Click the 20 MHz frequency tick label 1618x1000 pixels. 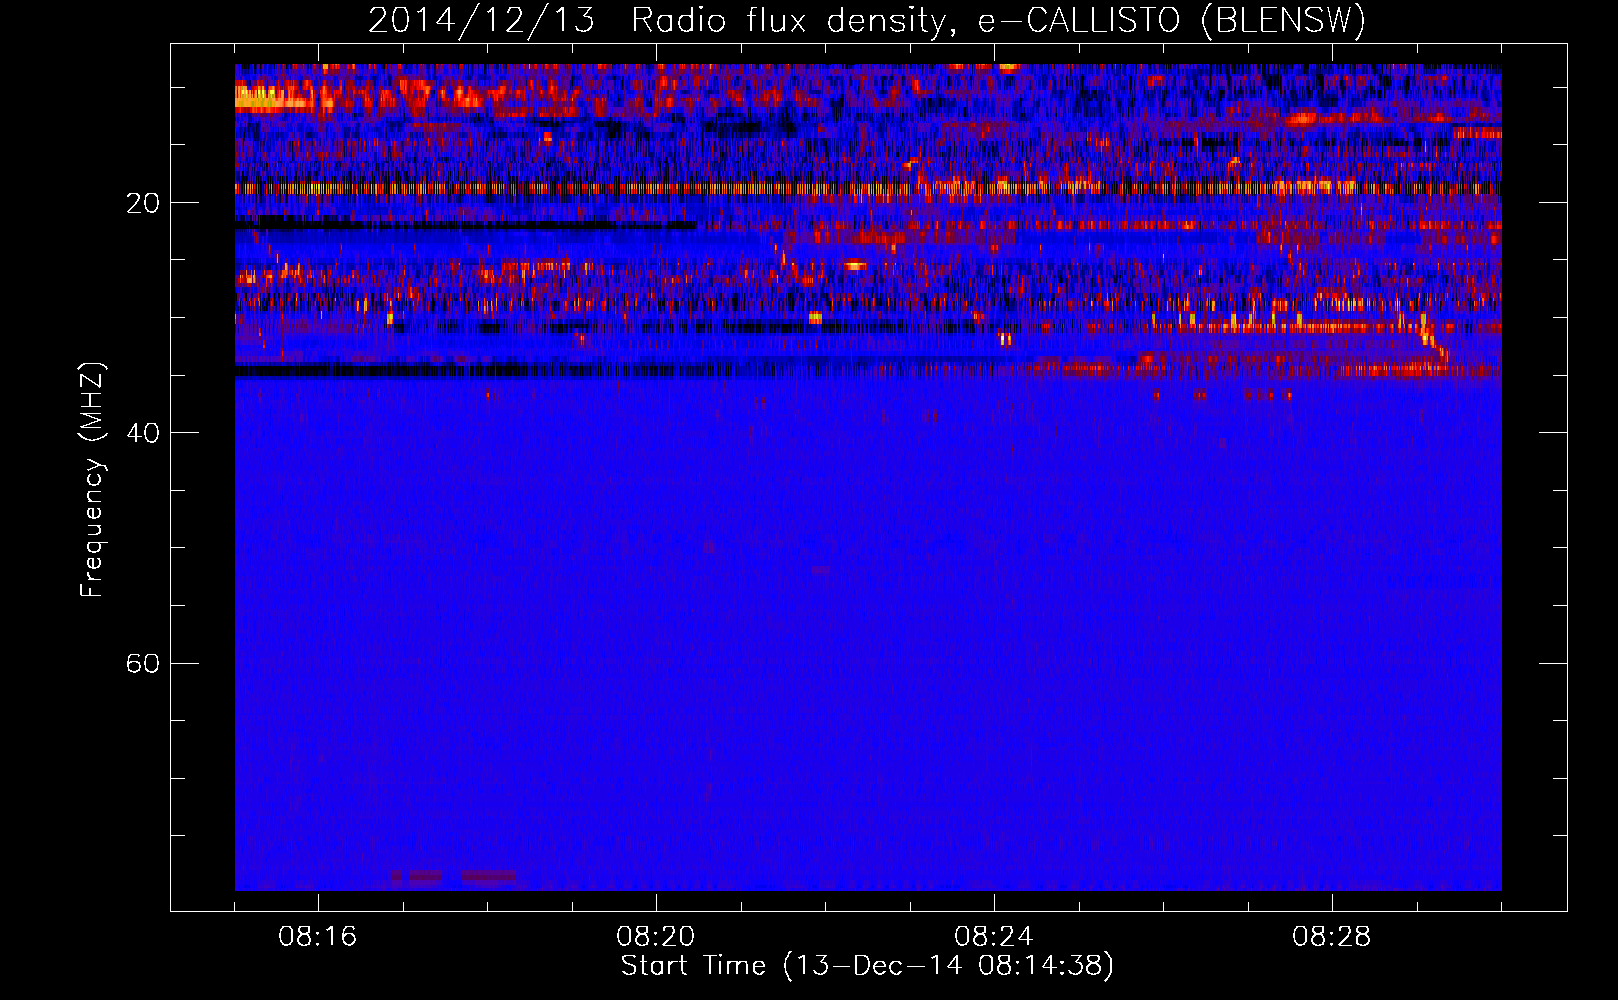pos(143,203)
